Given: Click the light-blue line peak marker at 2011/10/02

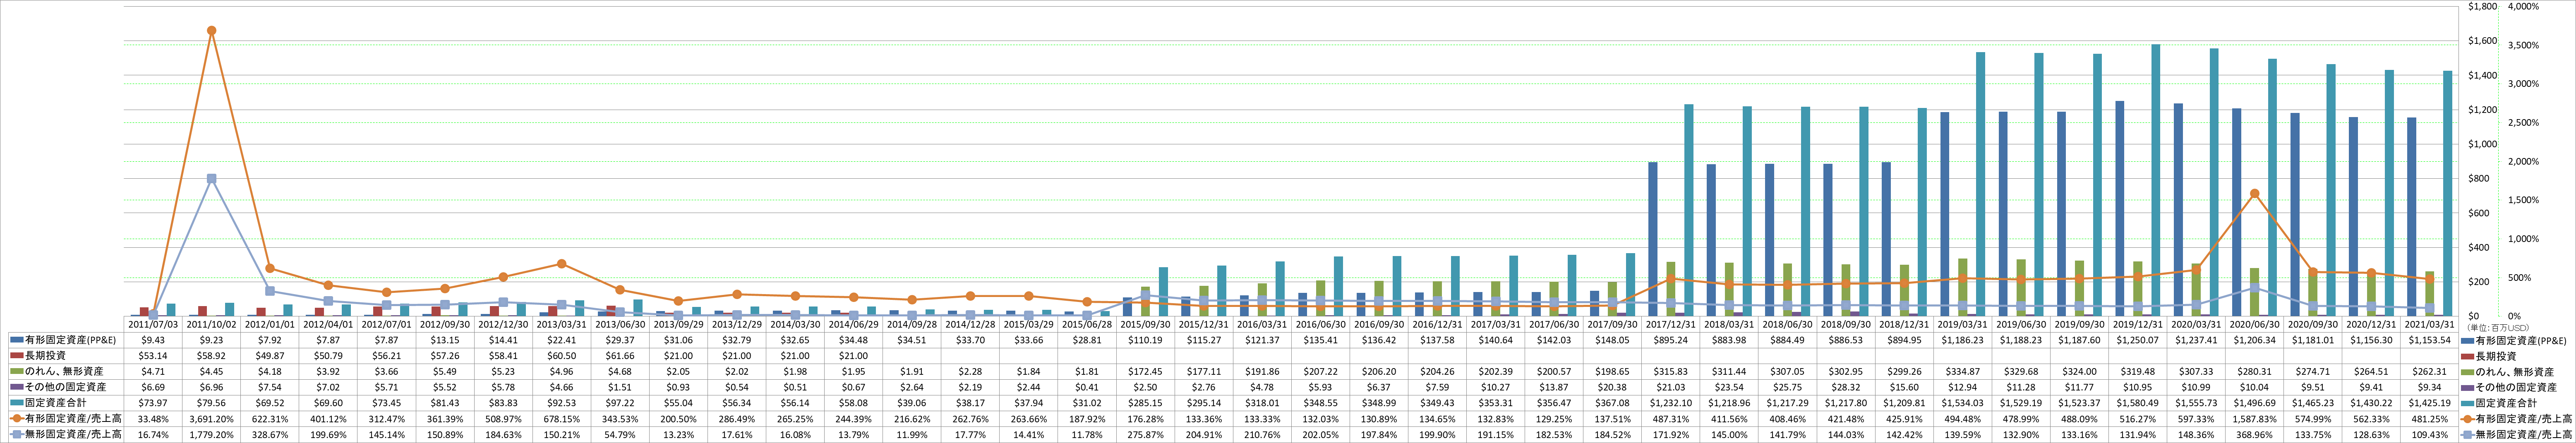Looking at the screenshot, I should [x=211, y=179].
